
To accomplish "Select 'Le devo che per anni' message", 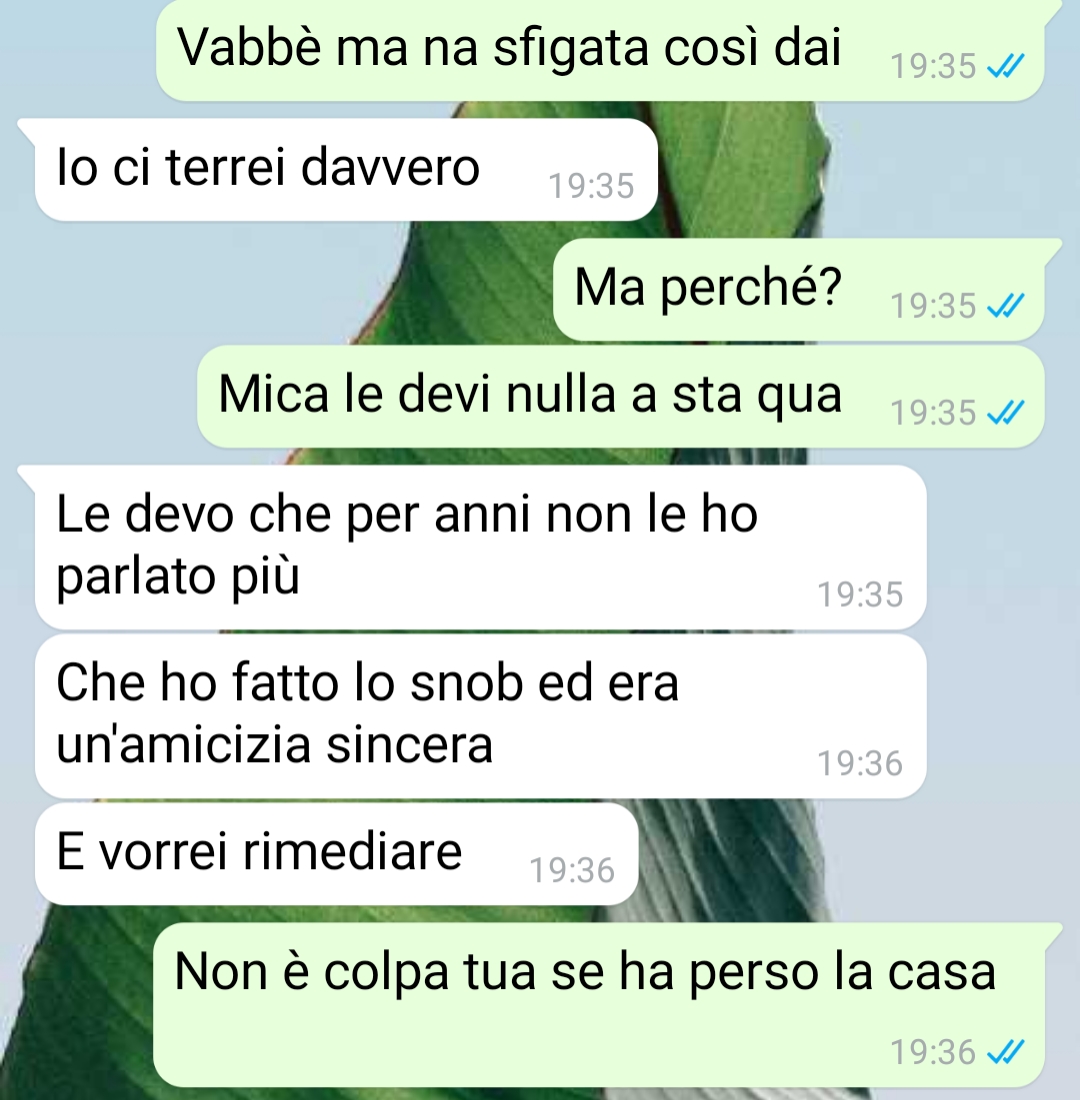I will (x=481, y=546).
